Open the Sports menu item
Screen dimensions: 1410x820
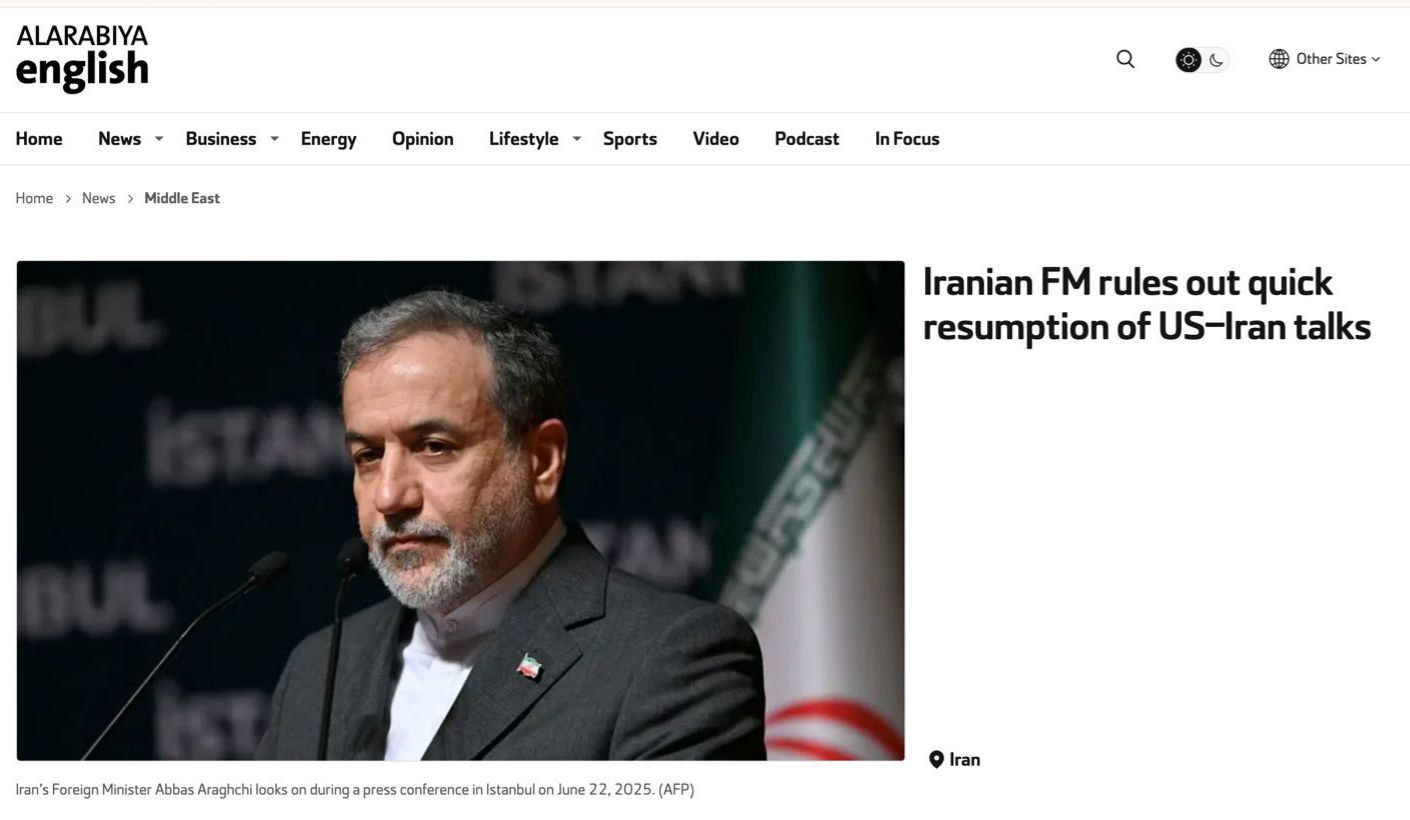[630, 139]
